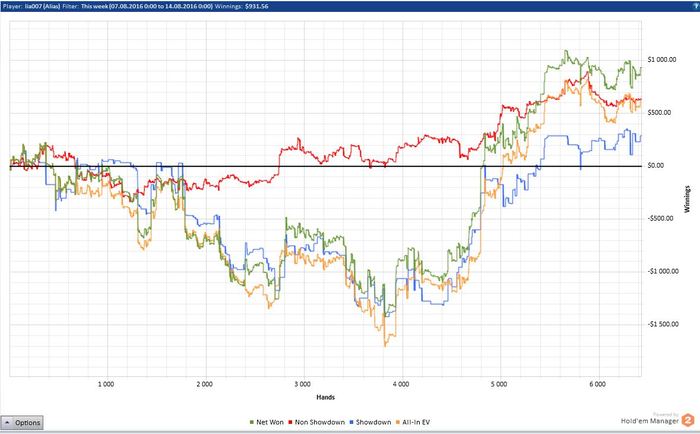This screenshot has height=434, width=700.
Task: Click the "5 000" hands axis label
Action: click(499, 384)
